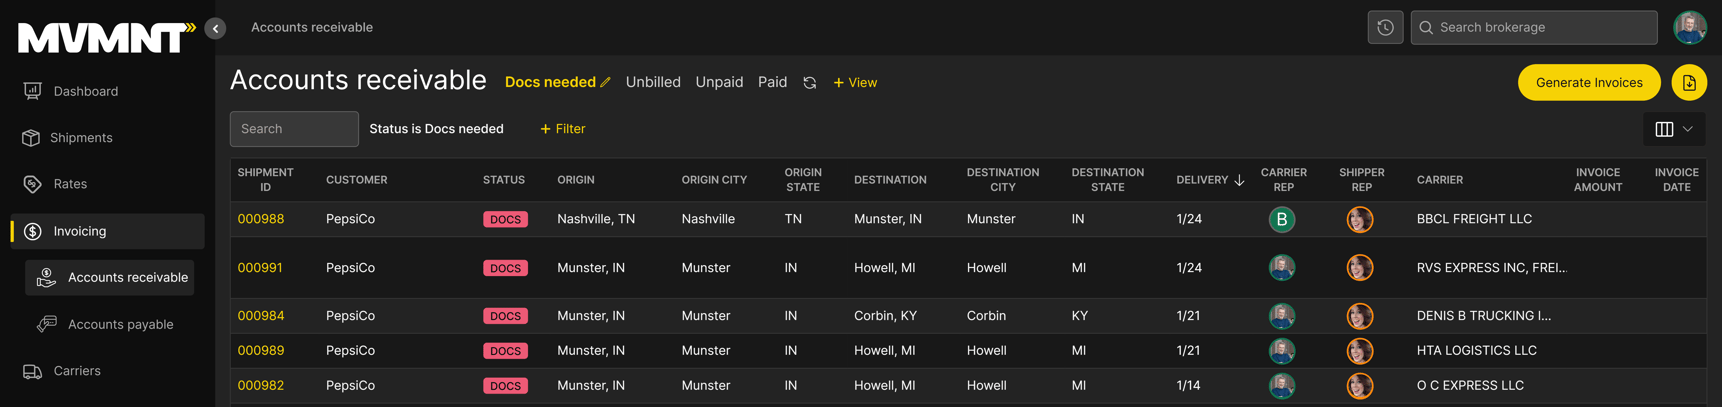Open the columns layout dropdown
Screen dimensions: 1722x407
point(1674,129)
